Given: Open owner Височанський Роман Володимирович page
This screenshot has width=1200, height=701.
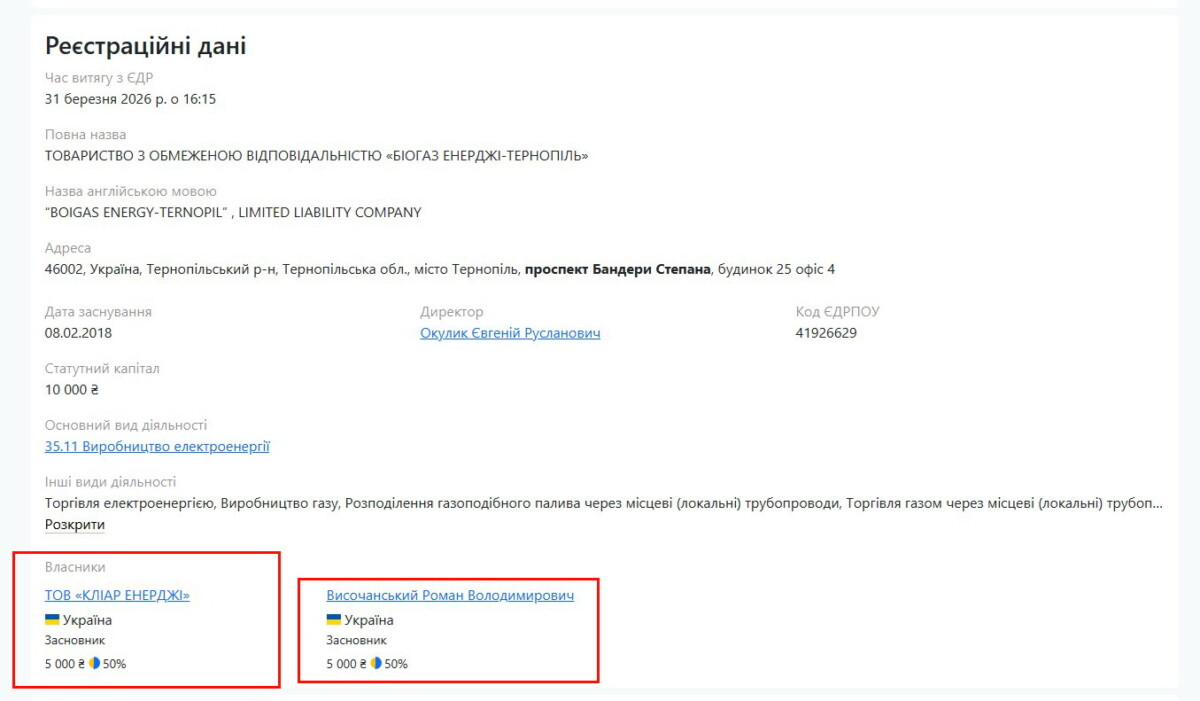Looking at the screenshot, I should coord(450,595).
